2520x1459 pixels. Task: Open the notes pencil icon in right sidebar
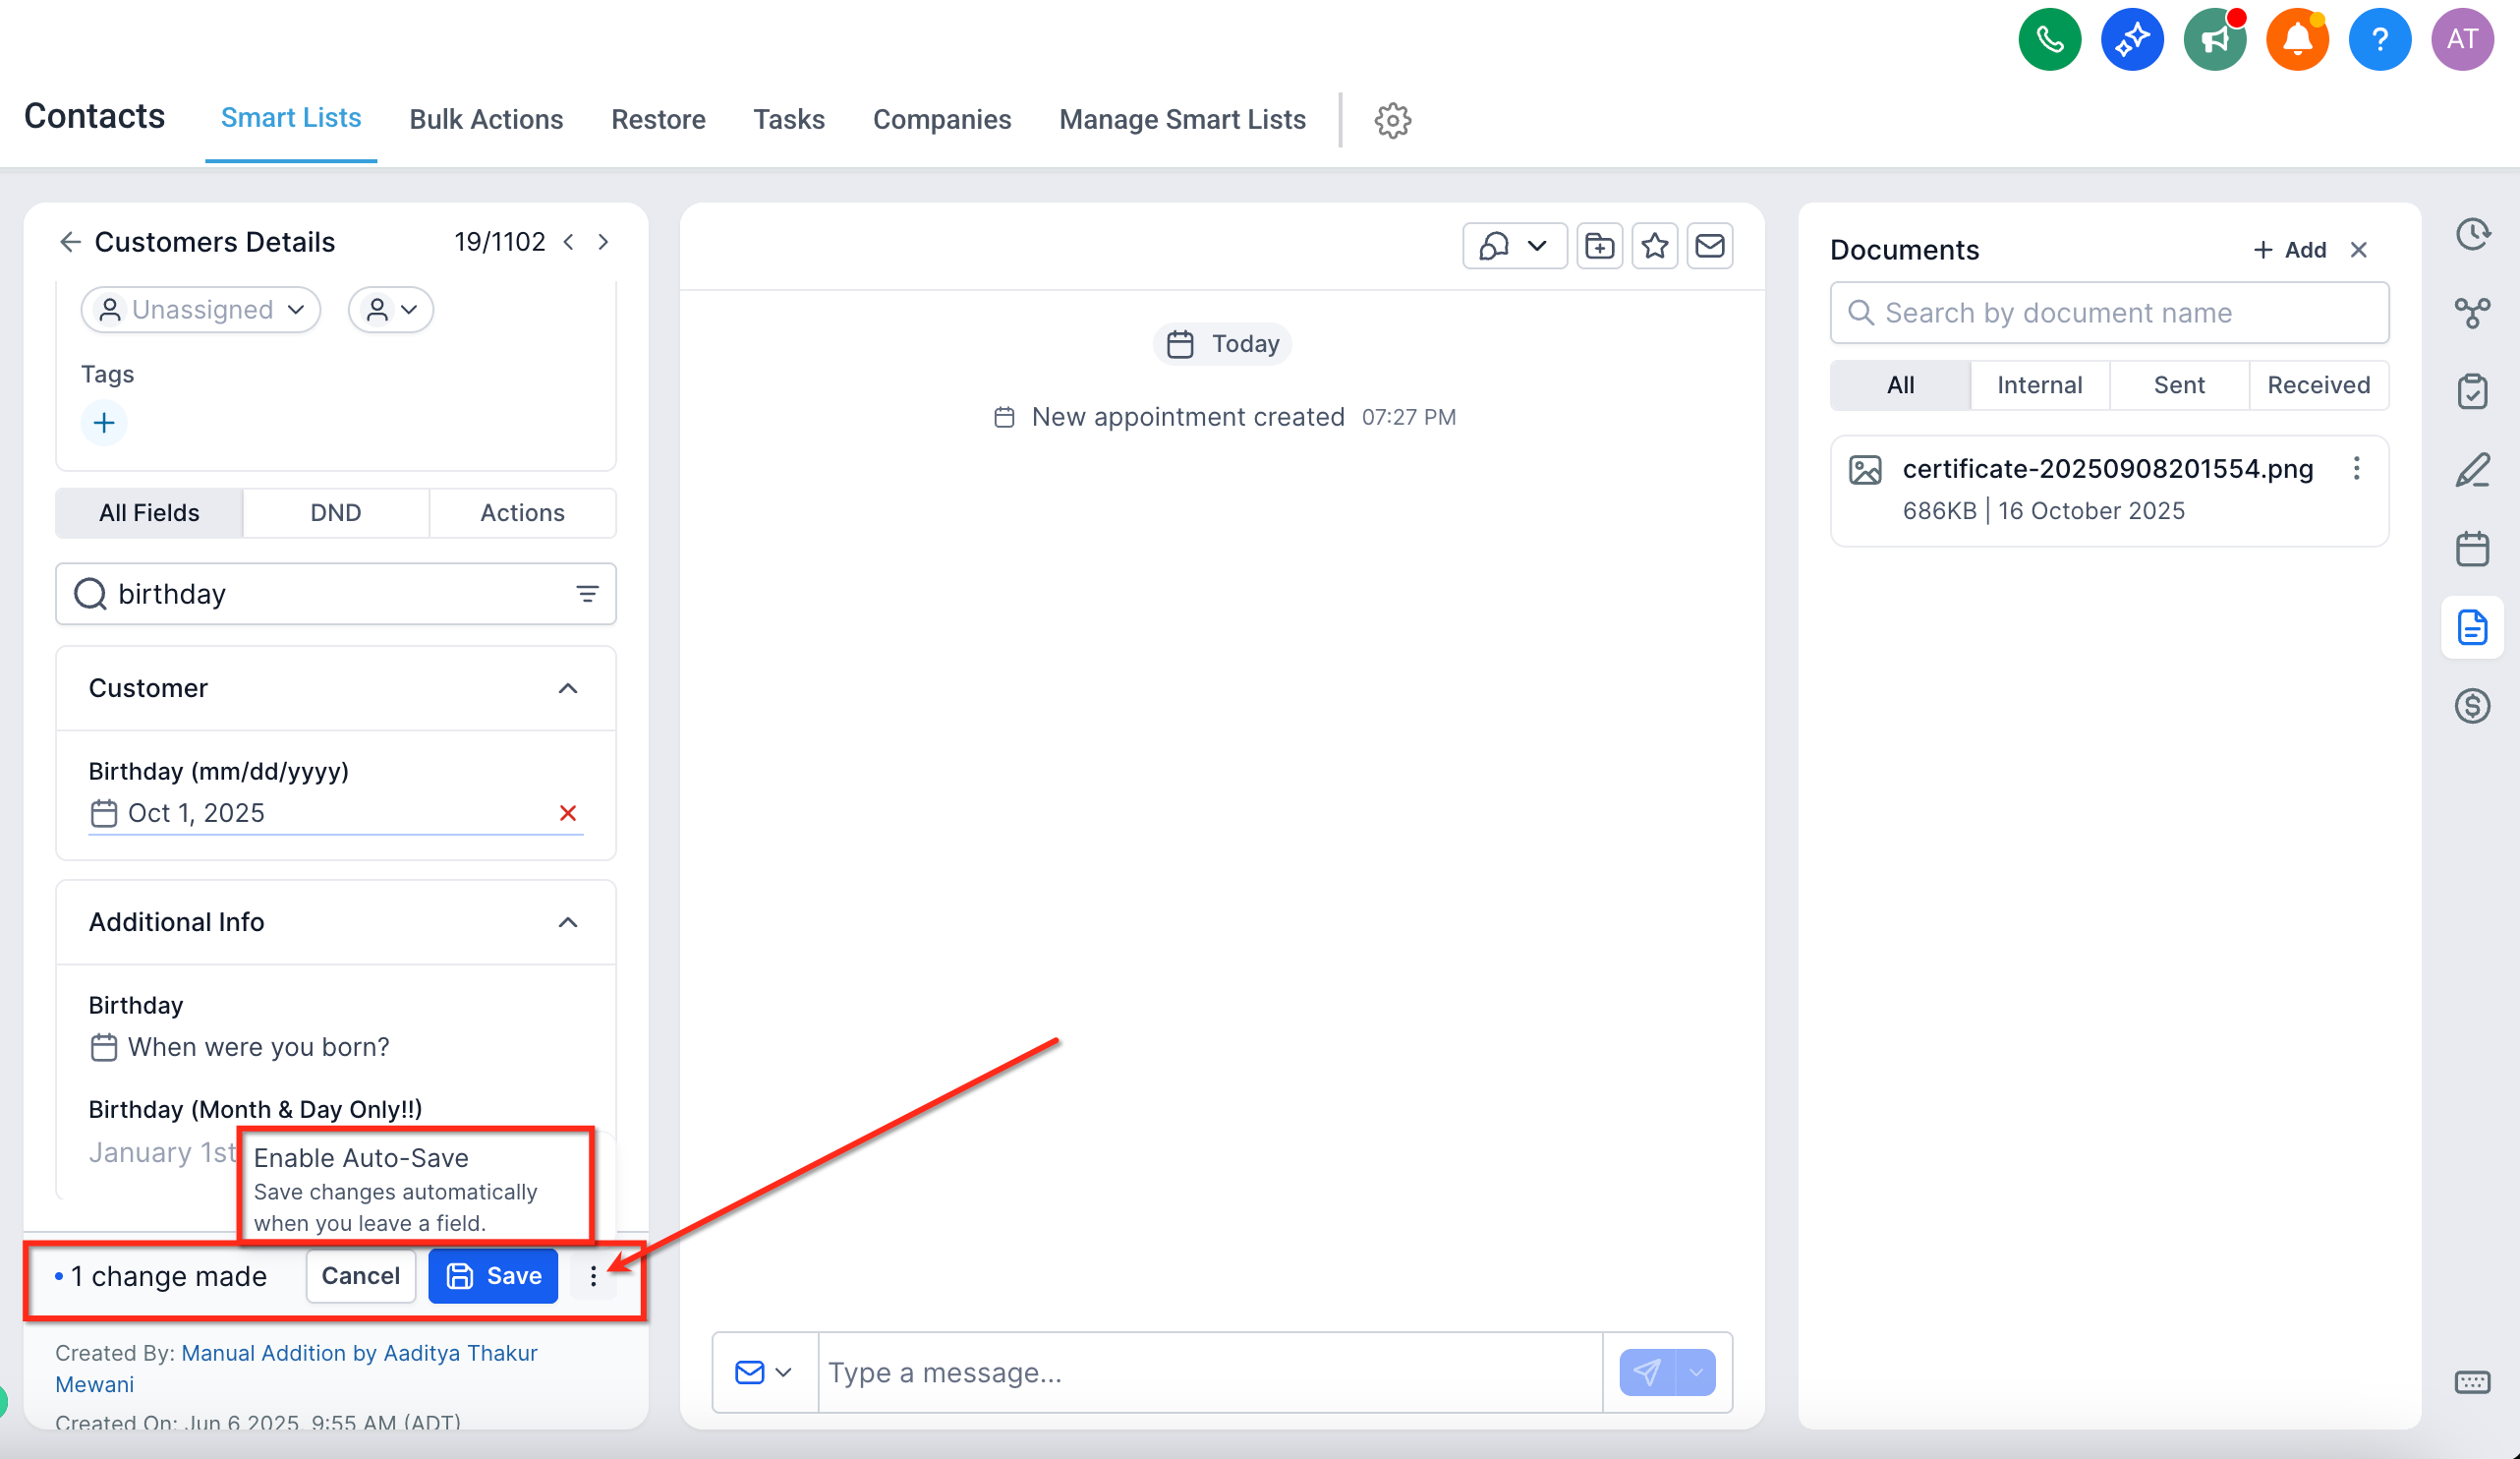point(2471,470)
